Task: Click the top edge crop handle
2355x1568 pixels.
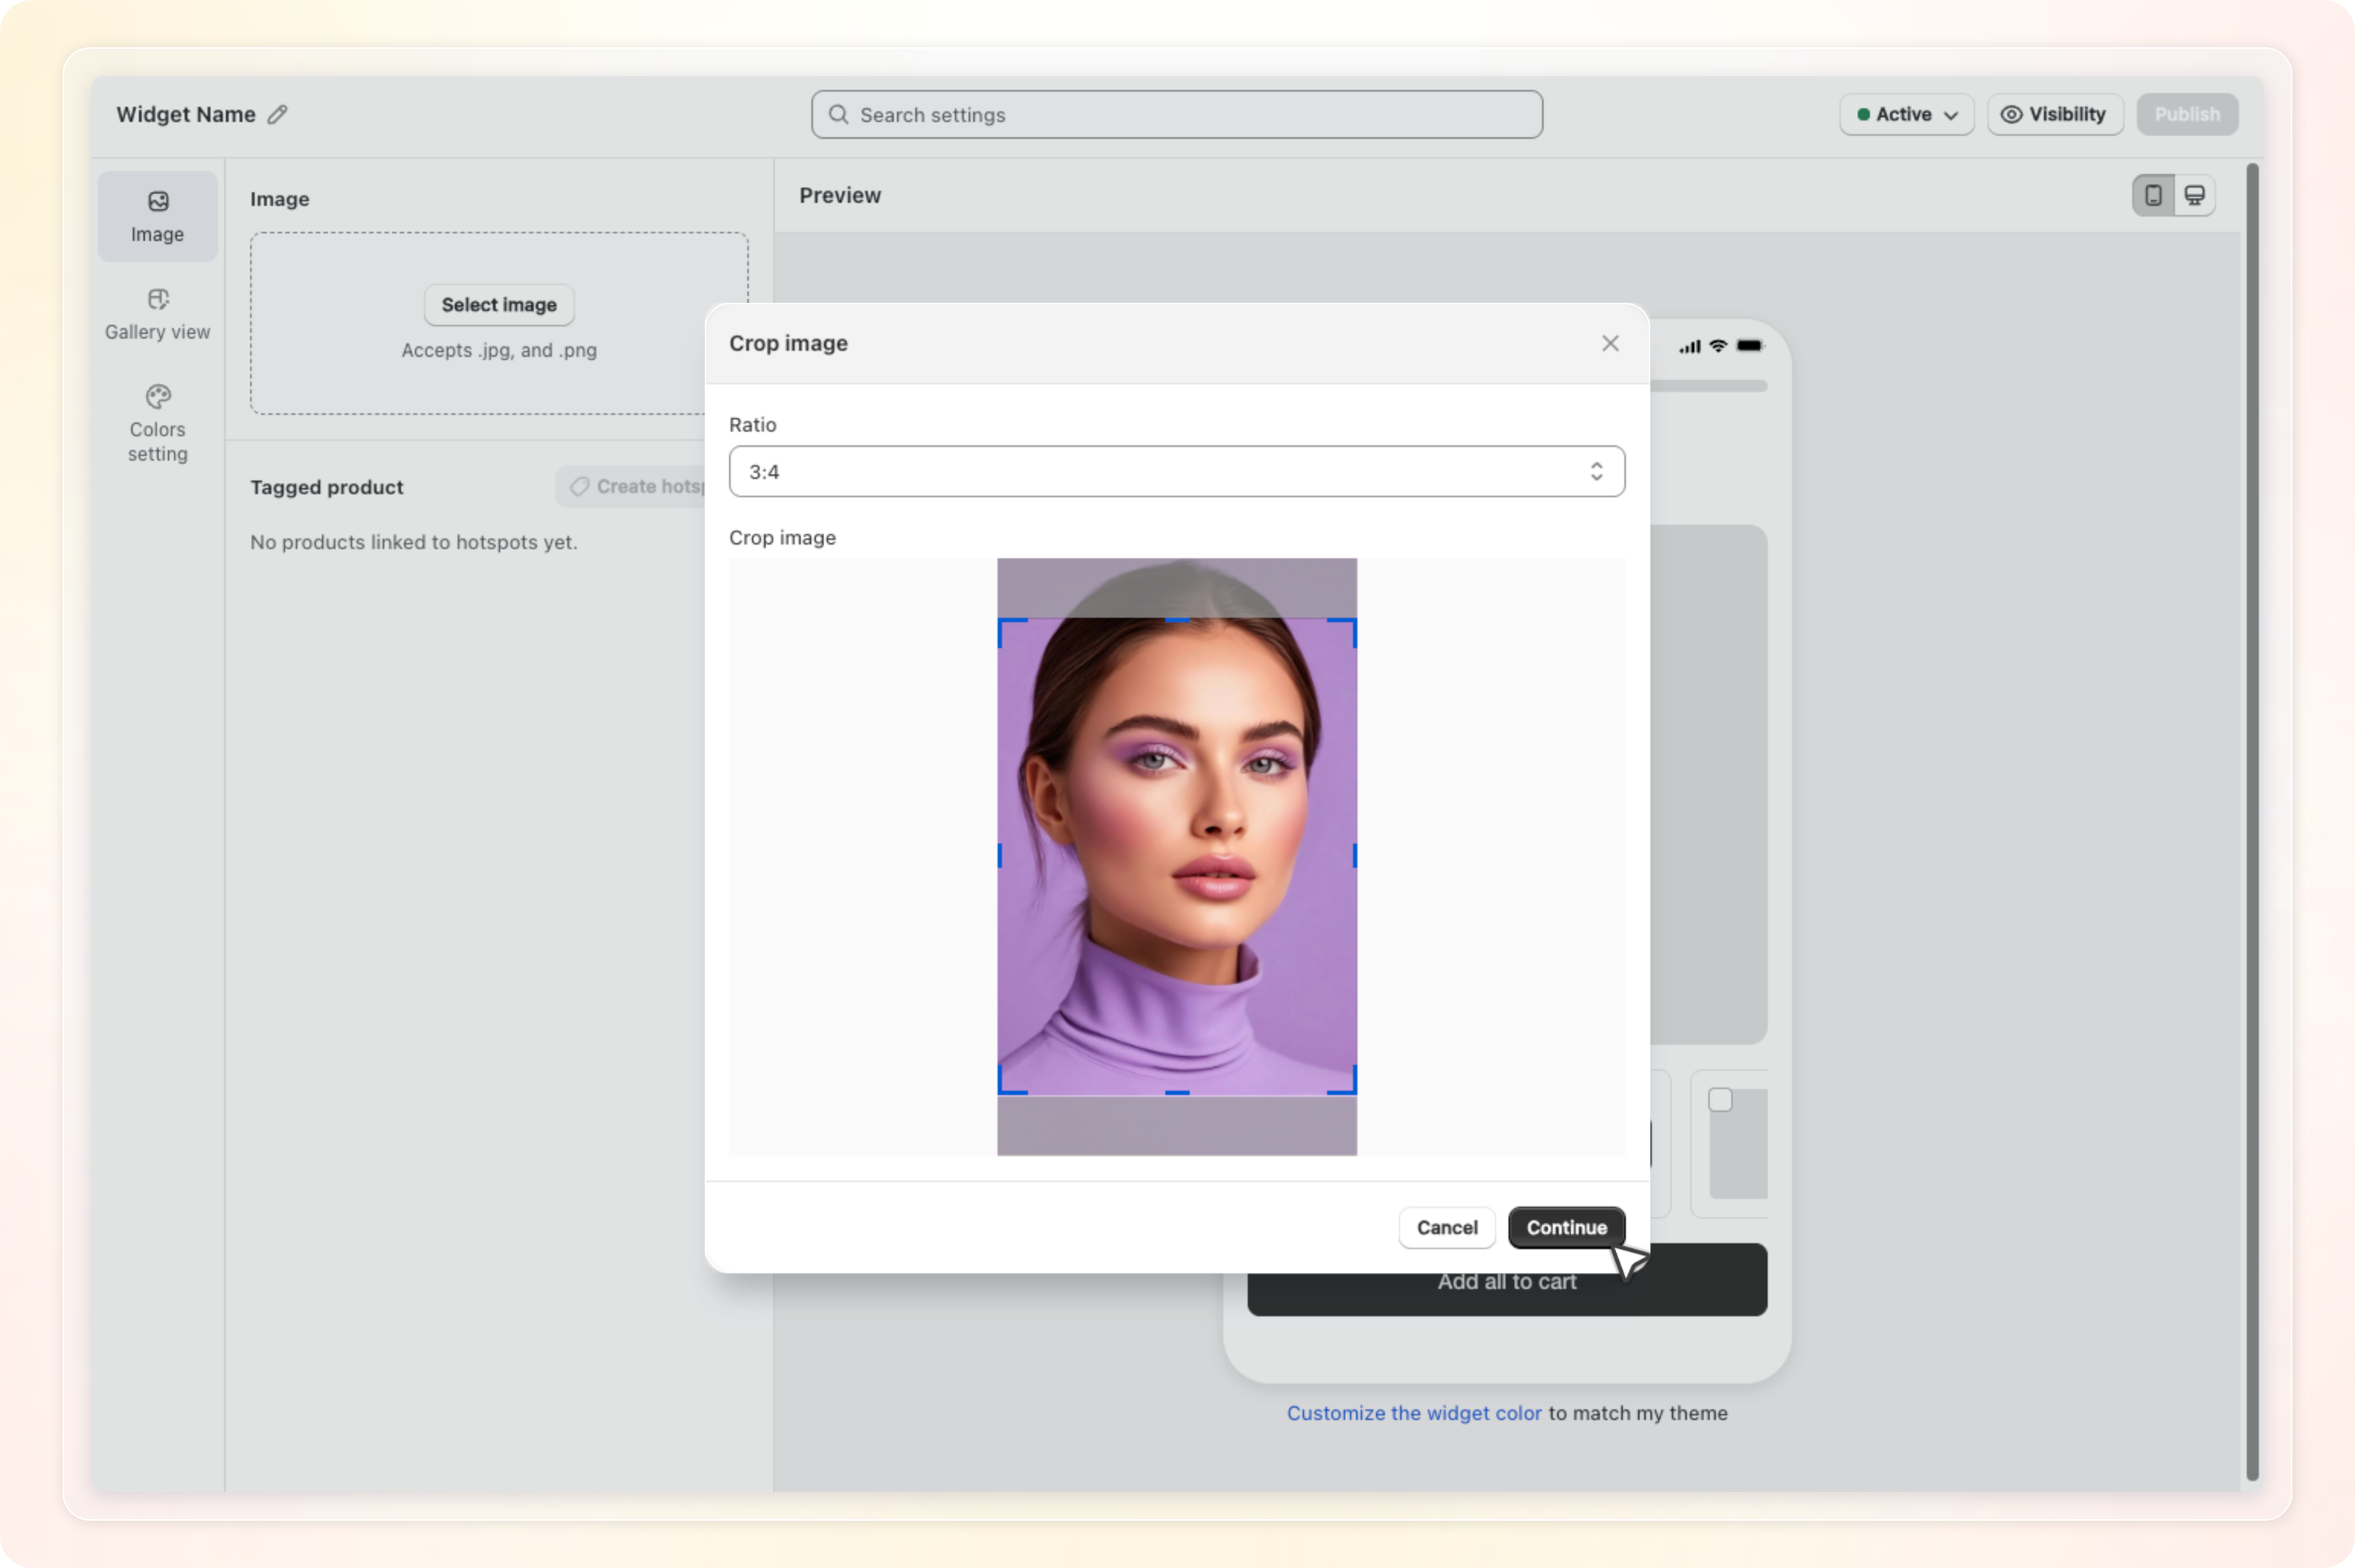Action: pos(1177,620)
